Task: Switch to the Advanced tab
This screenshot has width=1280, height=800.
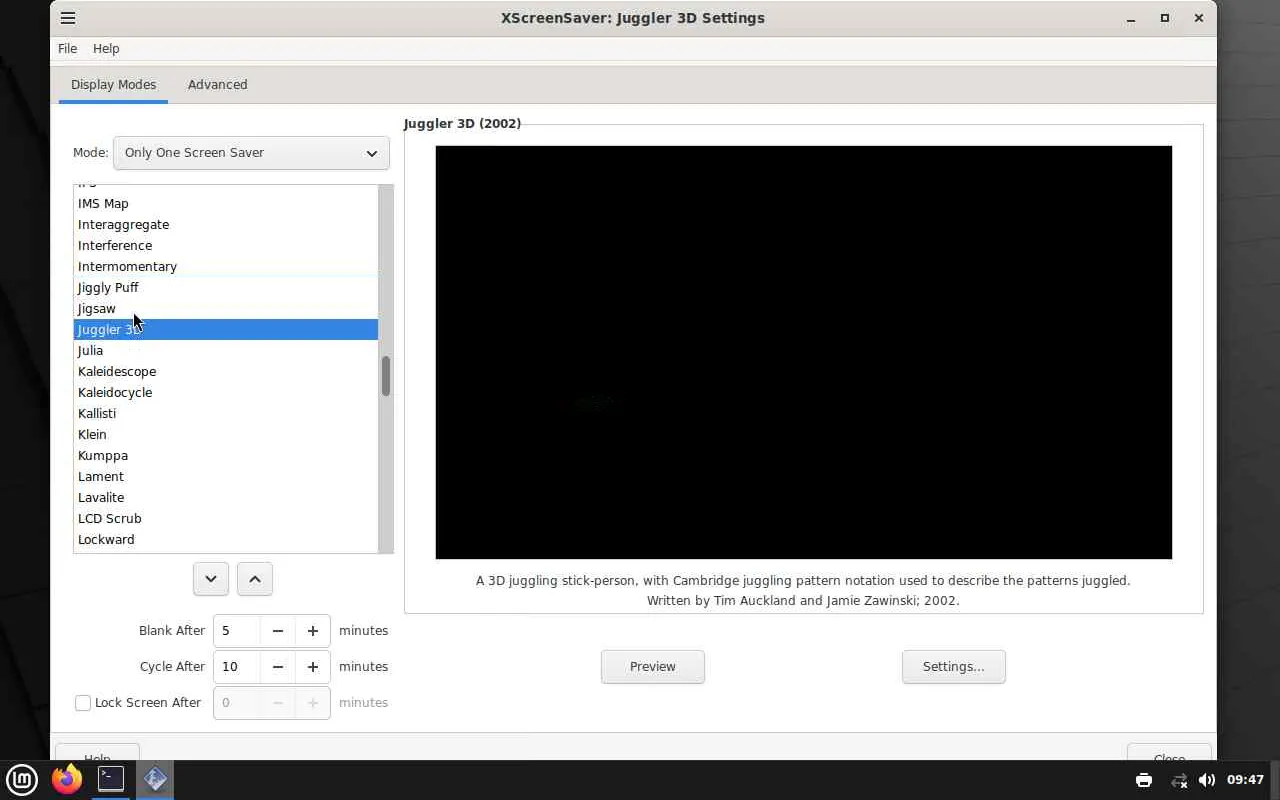Action: 217,85
